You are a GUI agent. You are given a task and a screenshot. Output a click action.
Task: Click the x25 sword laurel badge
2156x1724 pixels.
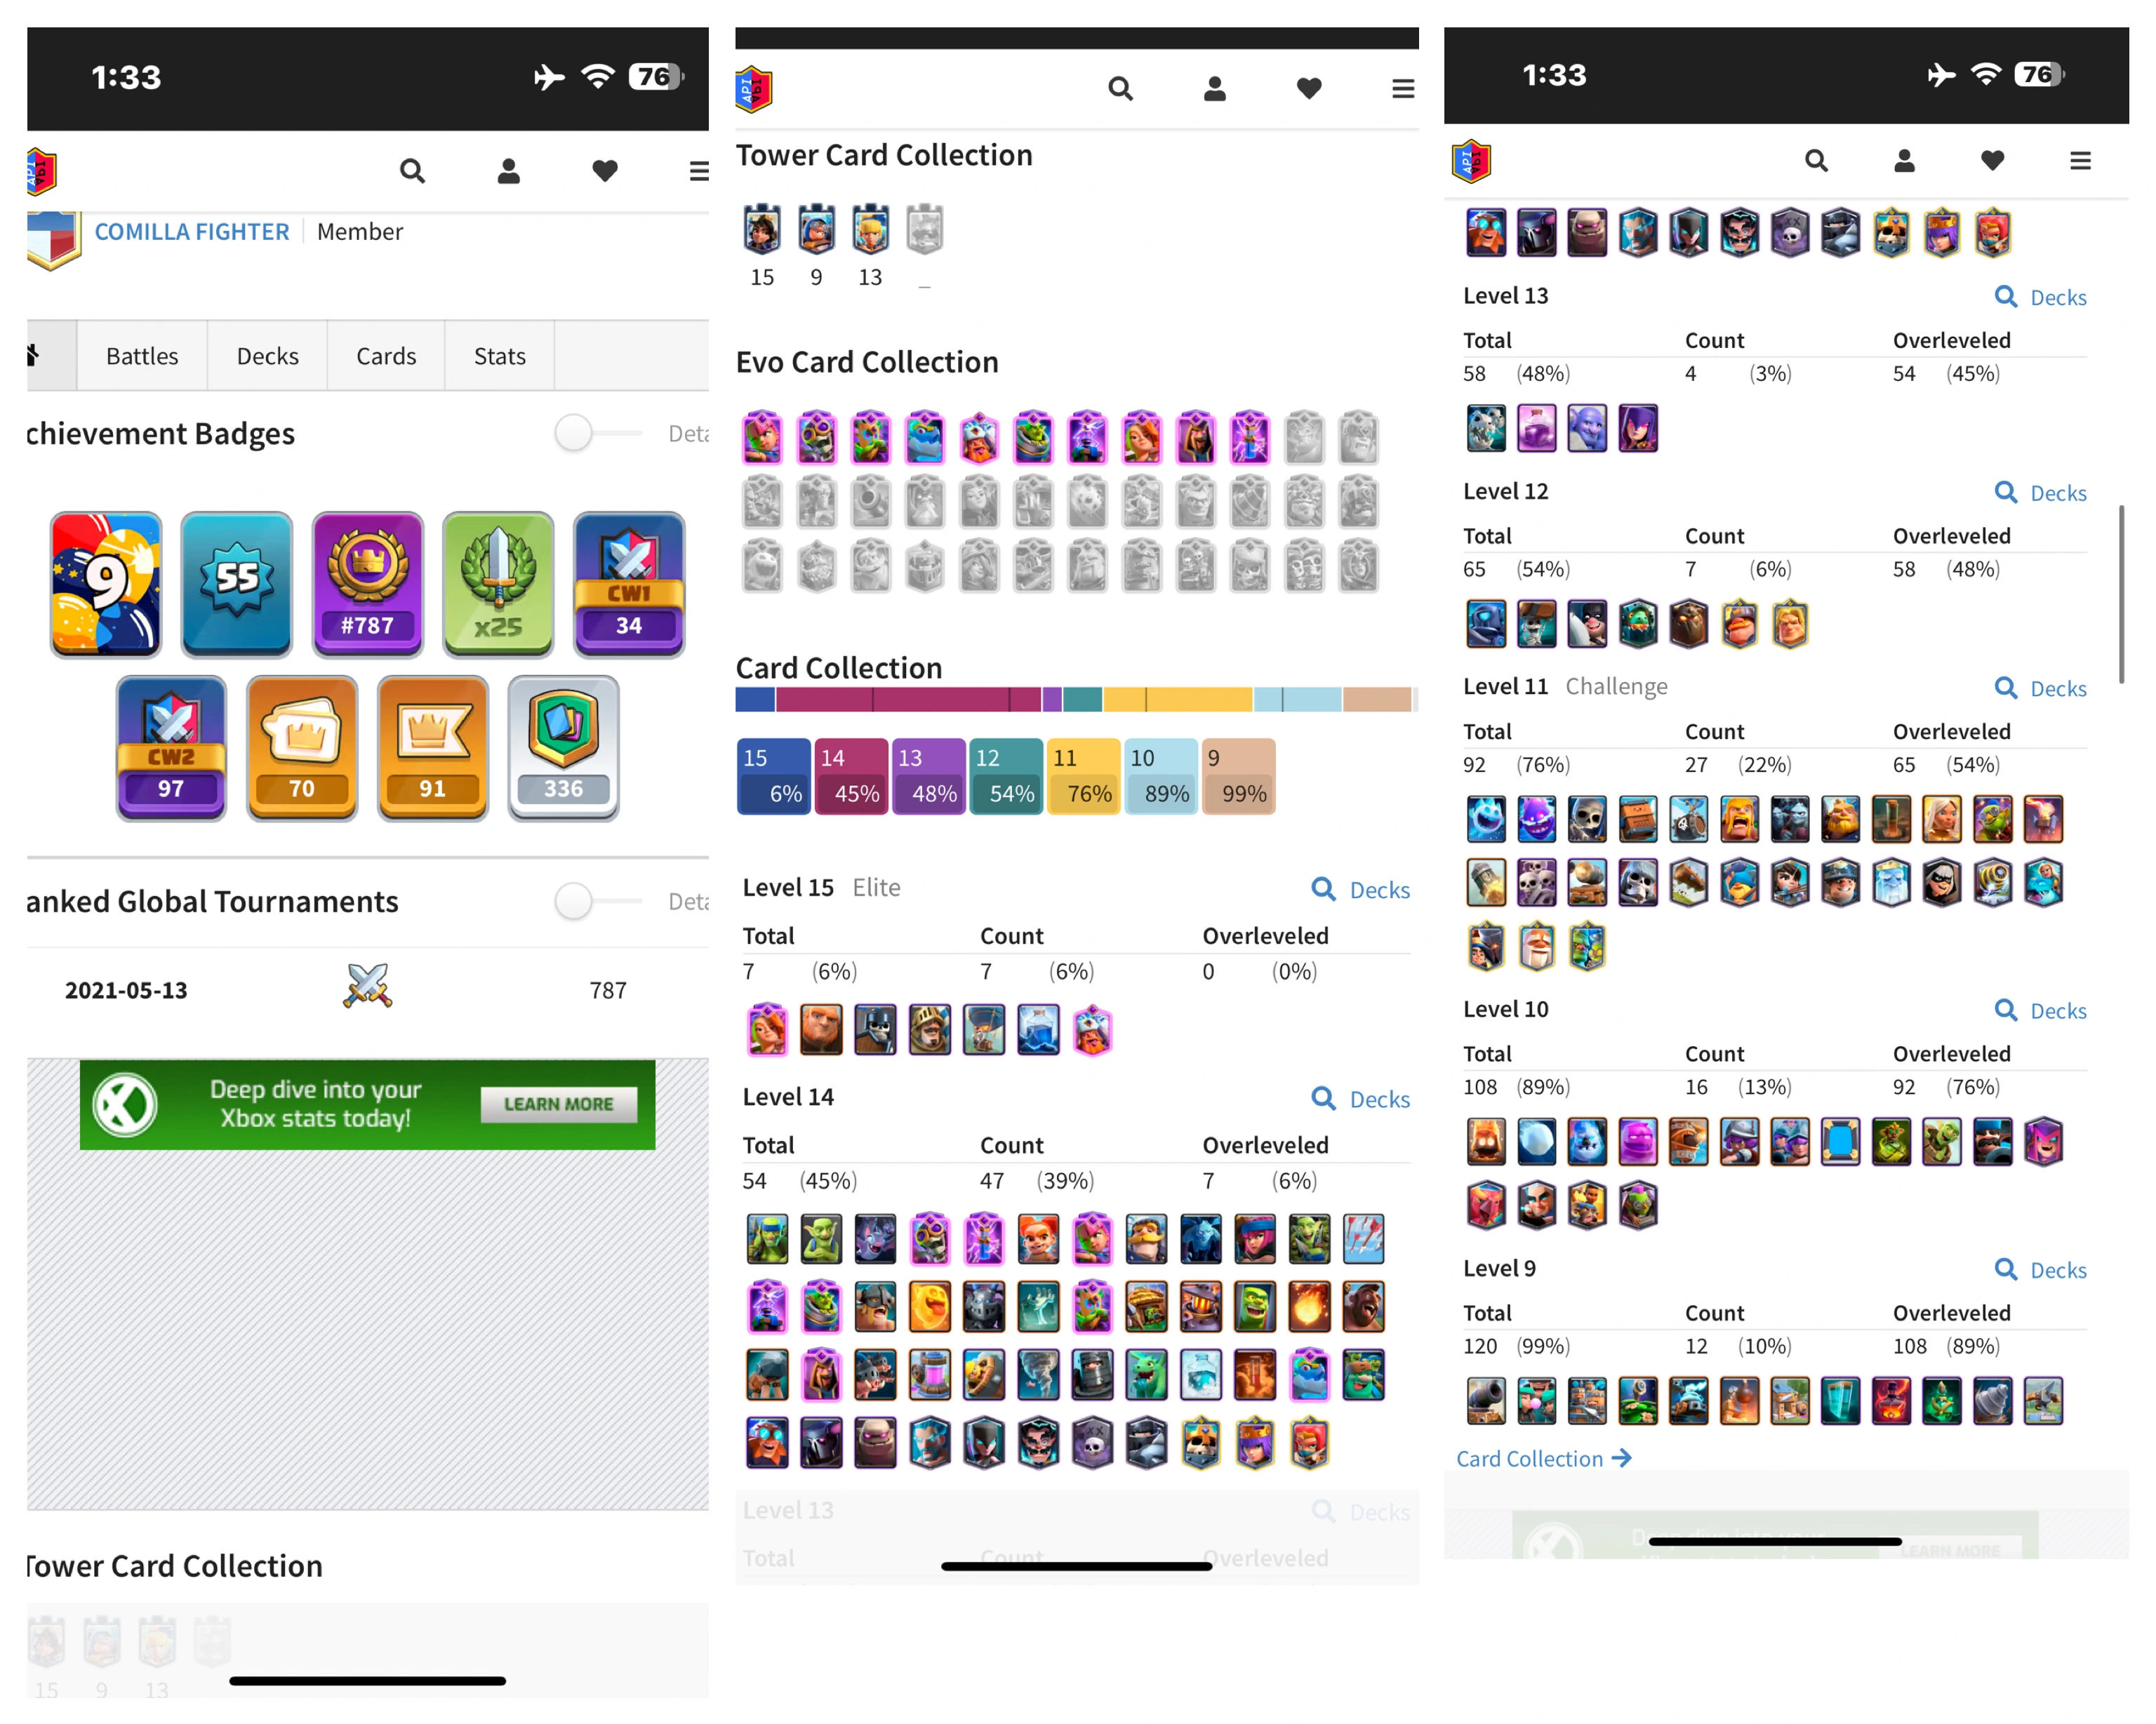pyautogui.click(x=498, y=584)
